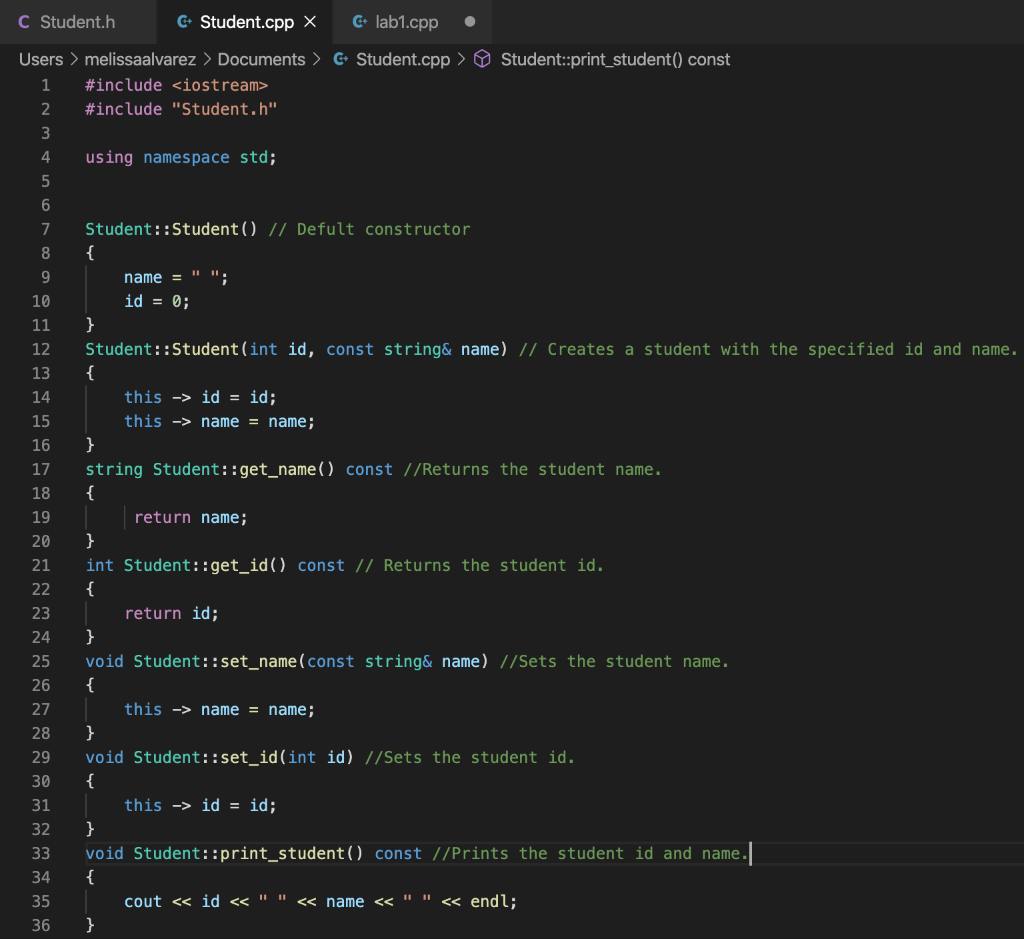Click on cout in line 35
The width and height of the screenshot is (1024, 939).
click(x=143, y=902)
